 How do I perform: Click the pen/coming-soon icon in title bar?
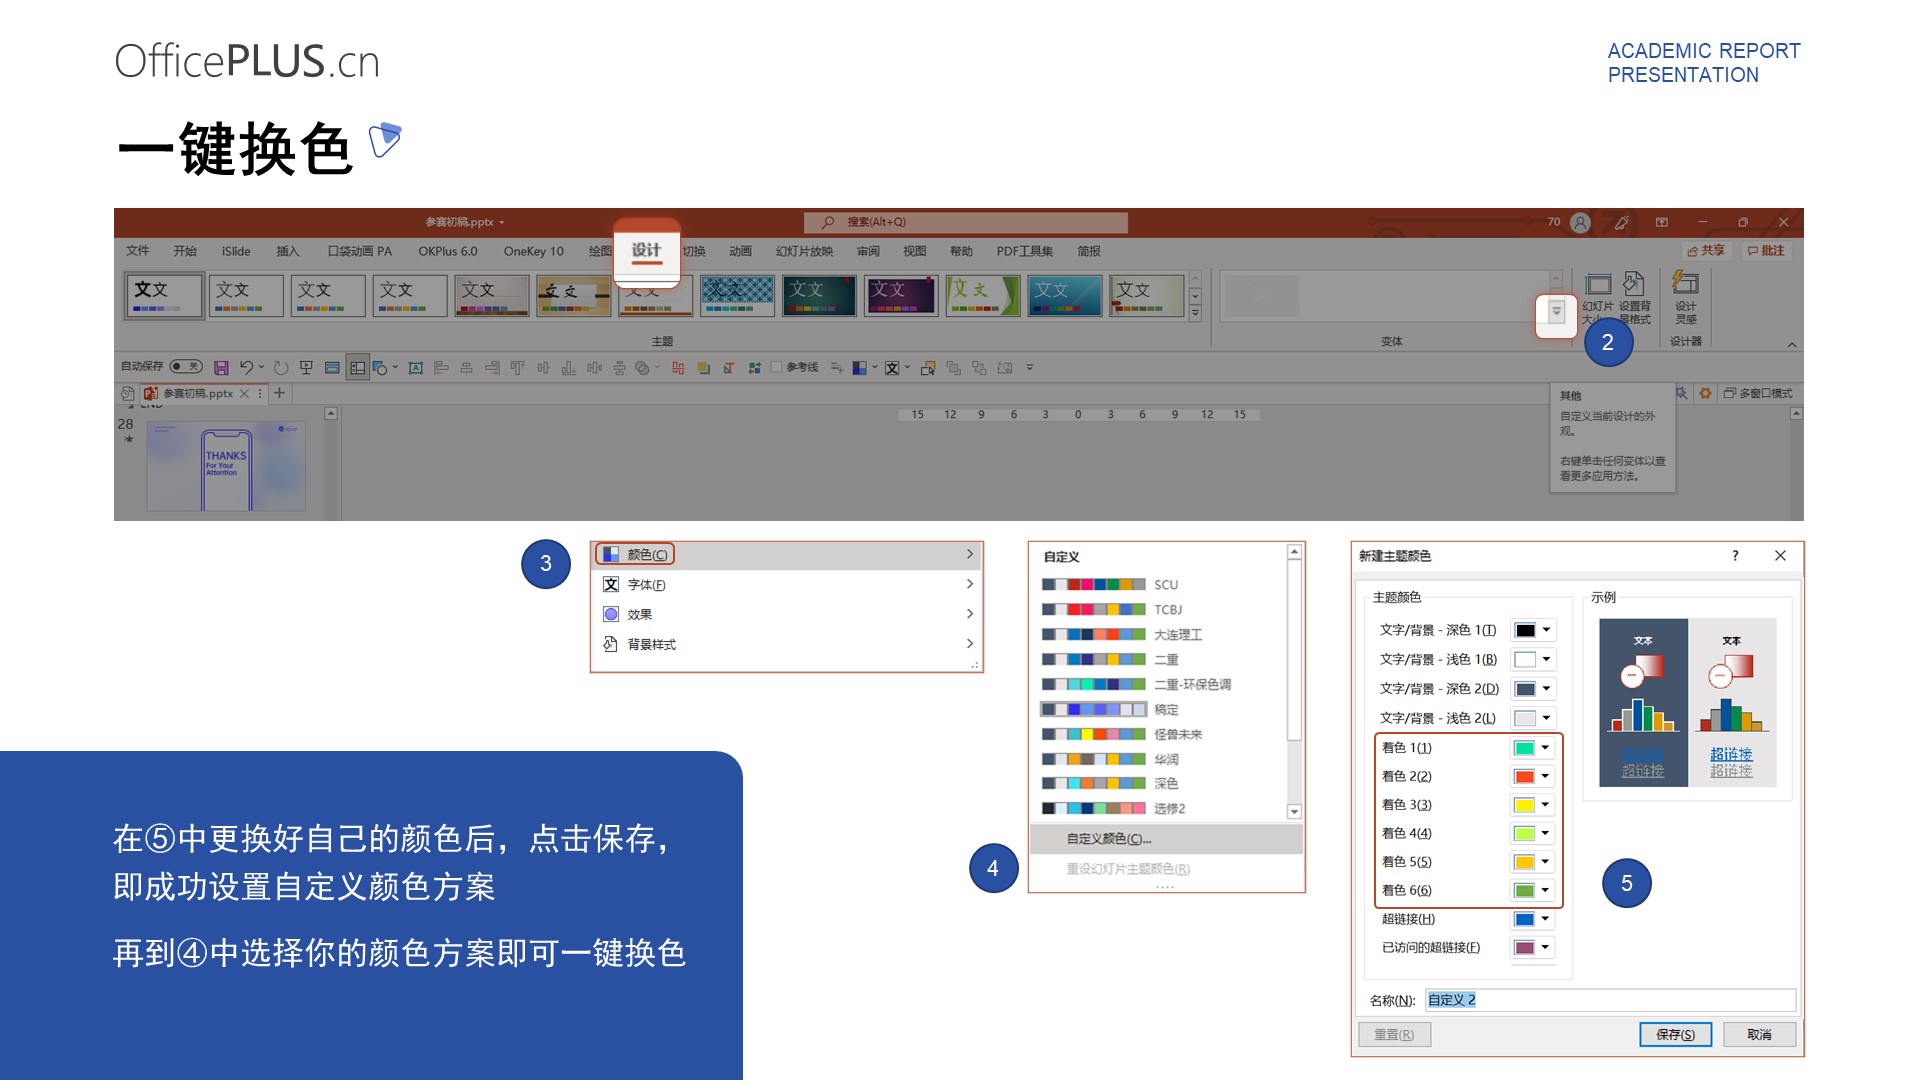1622,222
